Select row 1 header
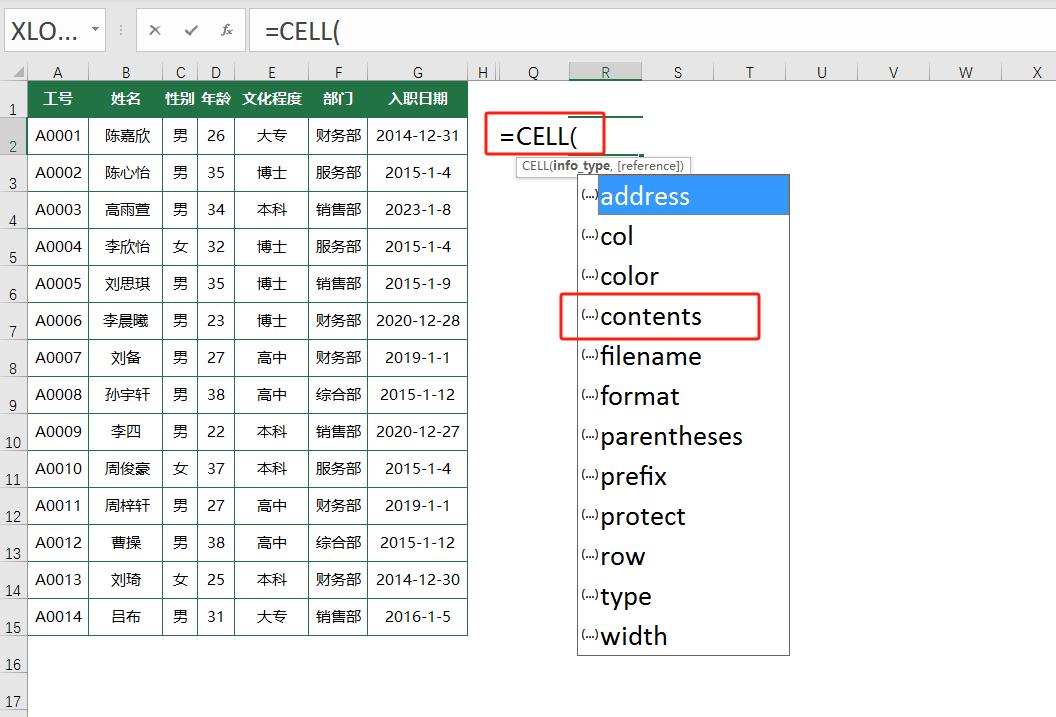The height and width of the screenshot is (717, 1056). click(x=13, y=100)
